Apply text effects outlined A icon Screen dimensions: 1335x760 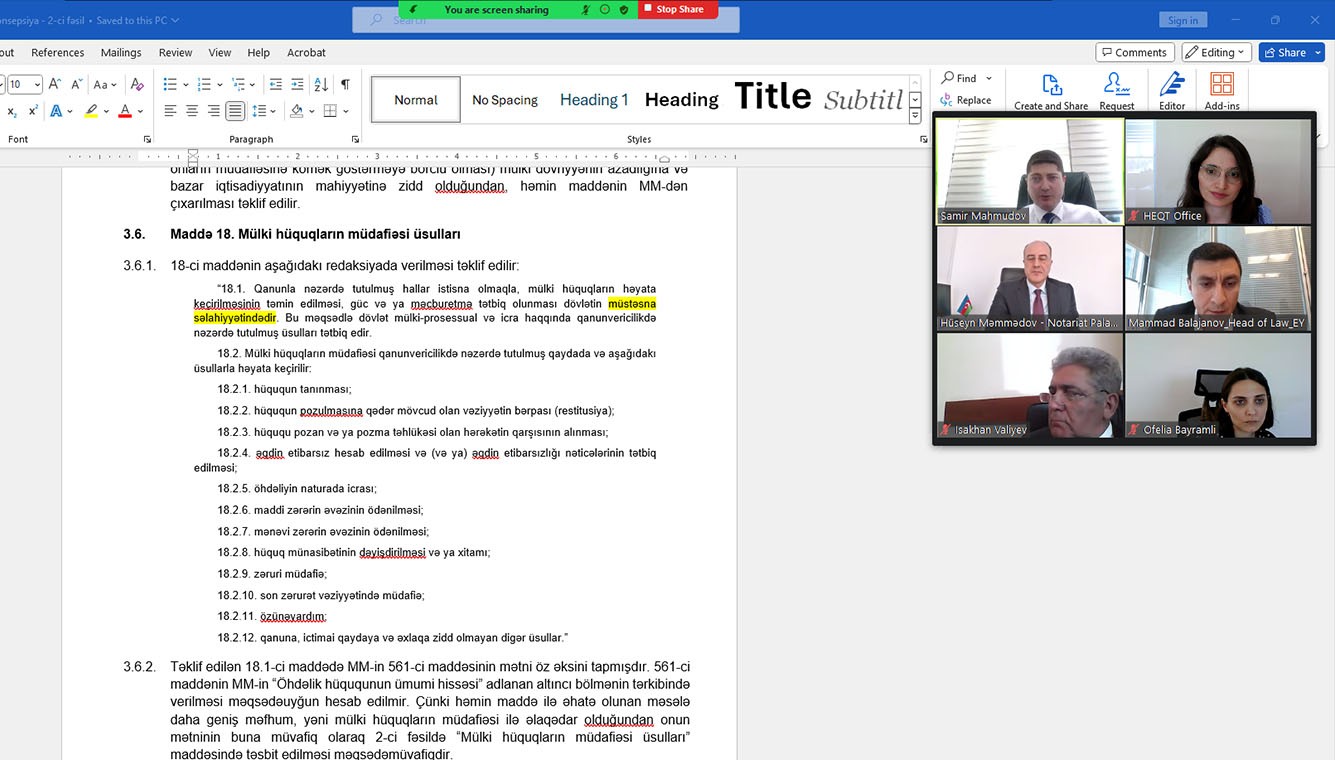(x=56, y=111)
